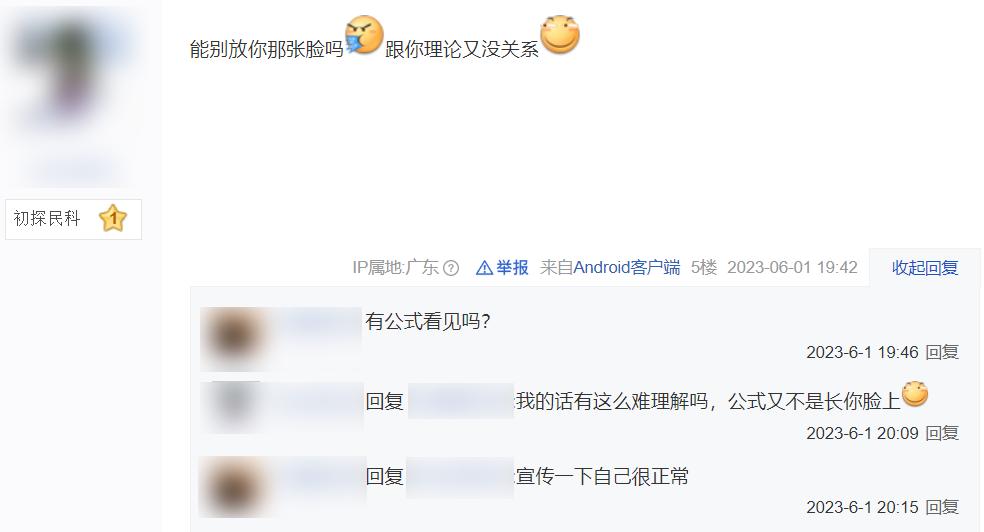
Task: Open third reply commenter's avatar
Action: click(x=232, y=487)
